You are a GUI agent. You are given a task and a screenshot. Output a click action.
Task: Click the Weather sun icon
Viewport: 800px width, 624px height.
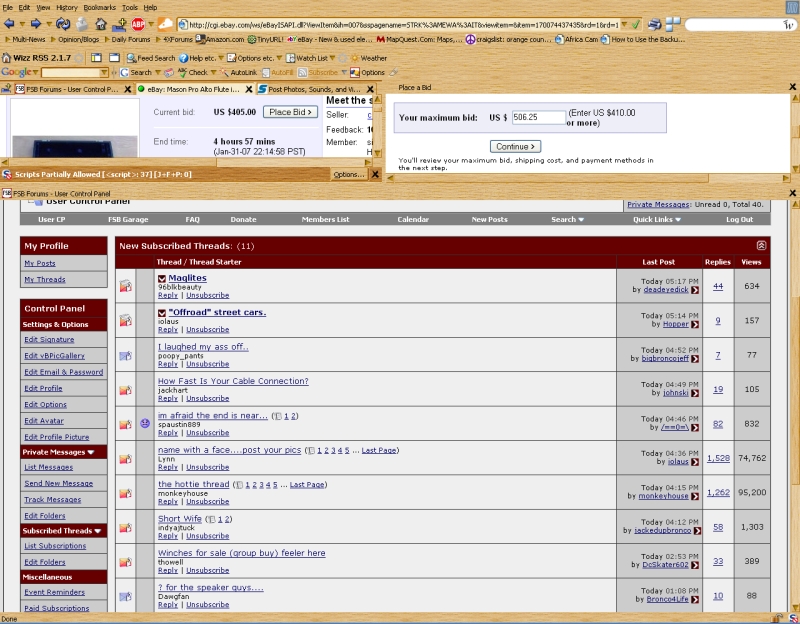coord(355,58)
